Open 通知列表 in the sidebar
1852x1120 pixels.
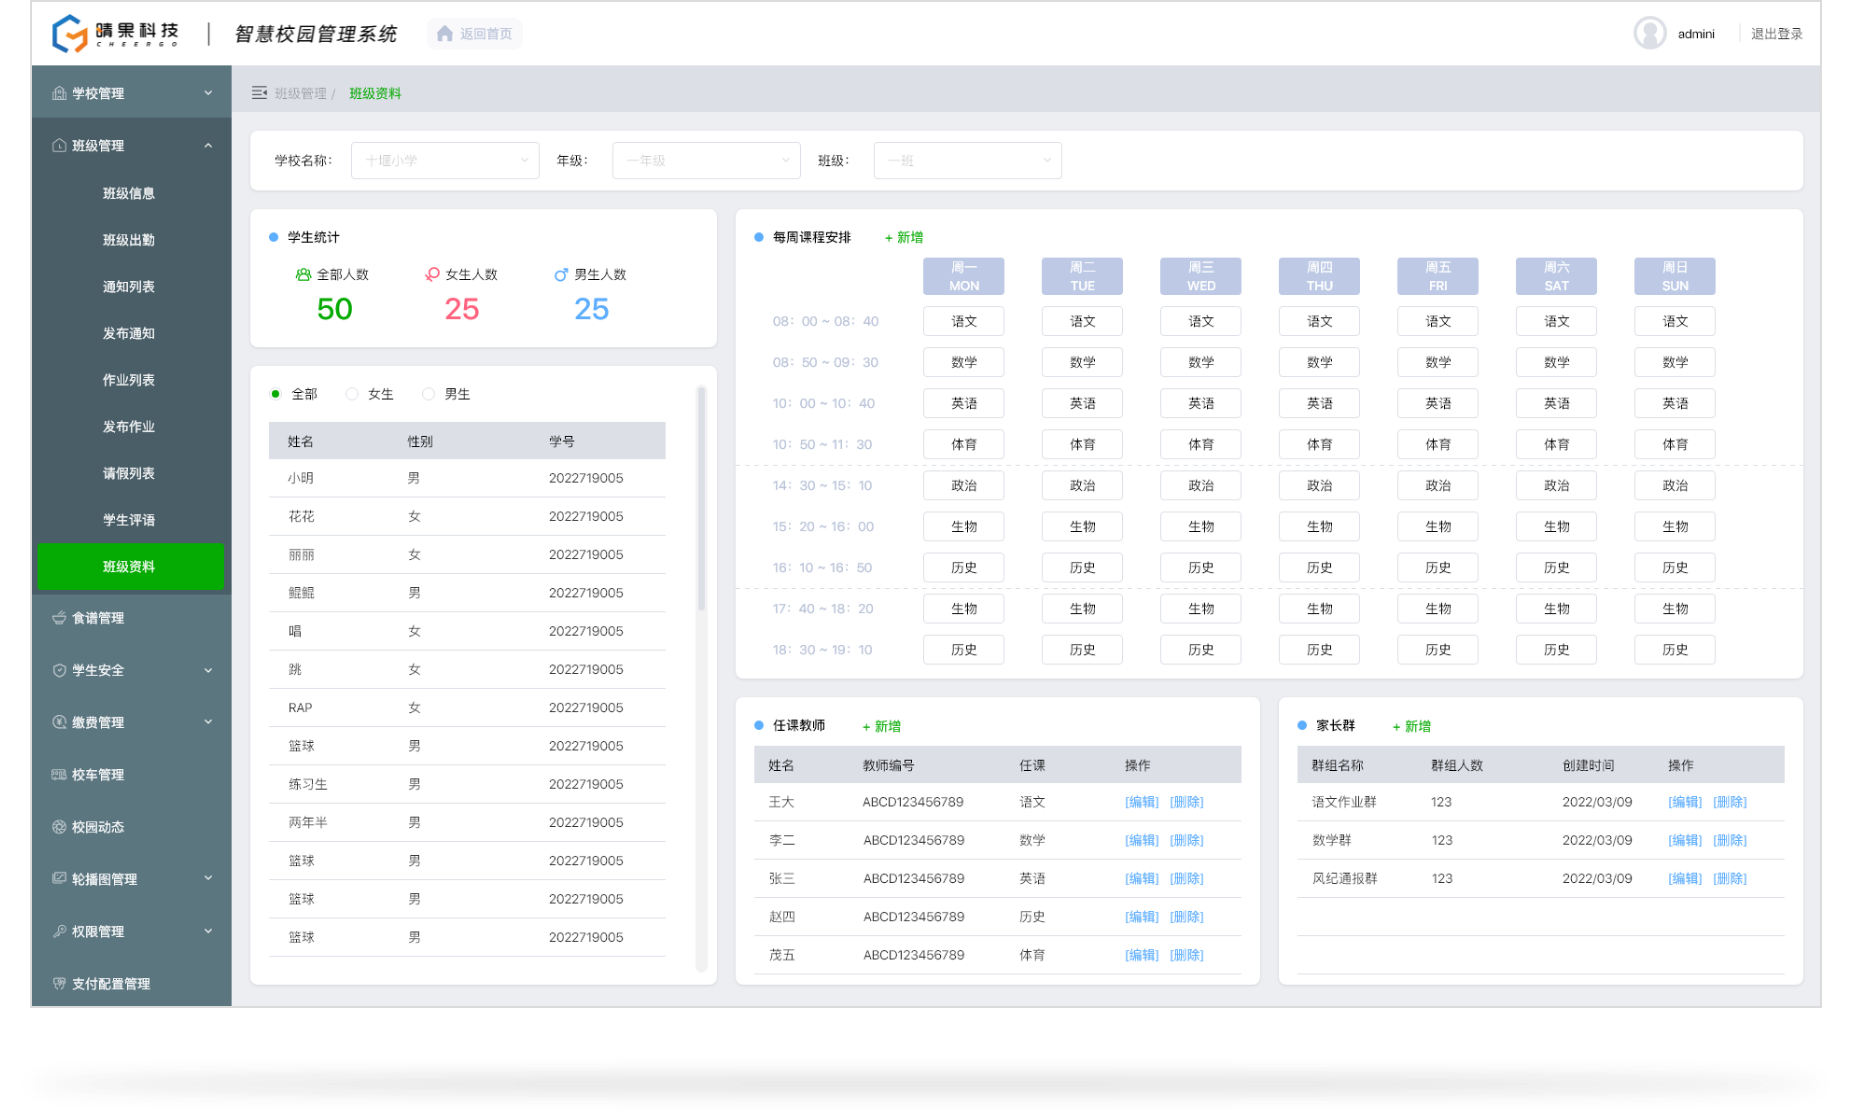[x=129, y=287]
